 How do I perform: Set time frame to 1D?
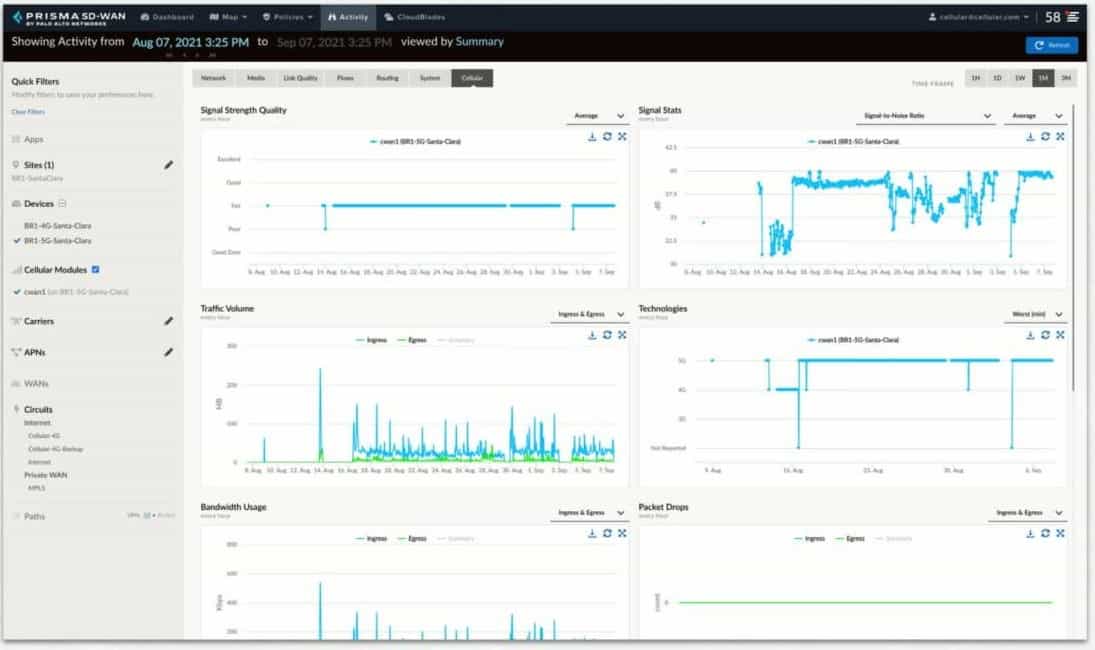pyautogui.click(x=997, y=78)
